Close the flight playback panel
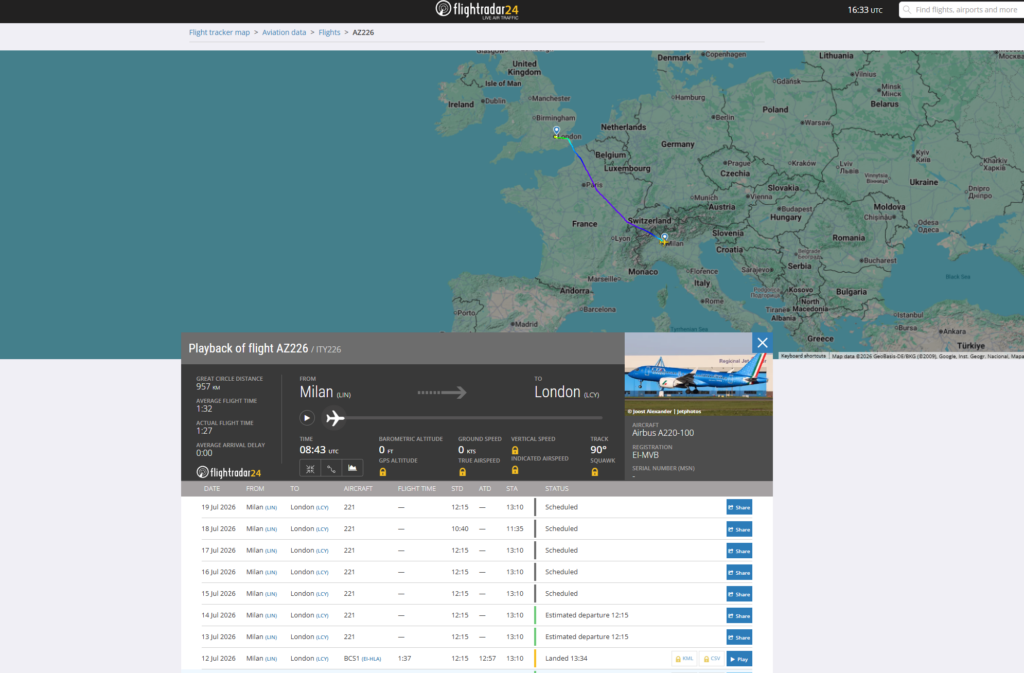 (x=762, y=343)
